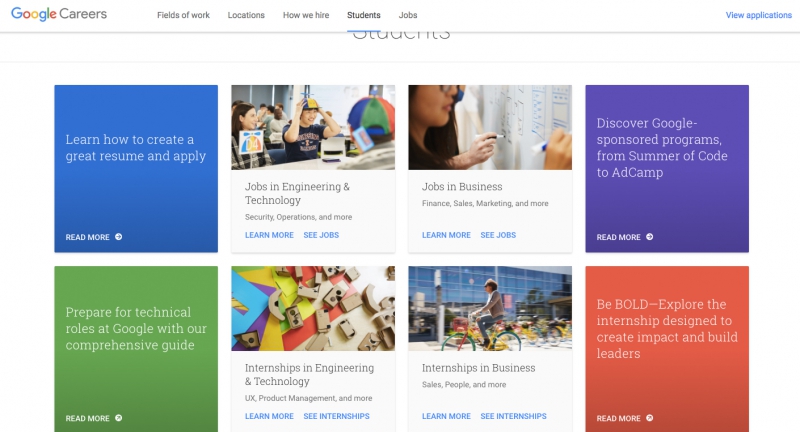
Task: Click the whiteboard photo for Business jobs
Action: pos(490,128)
